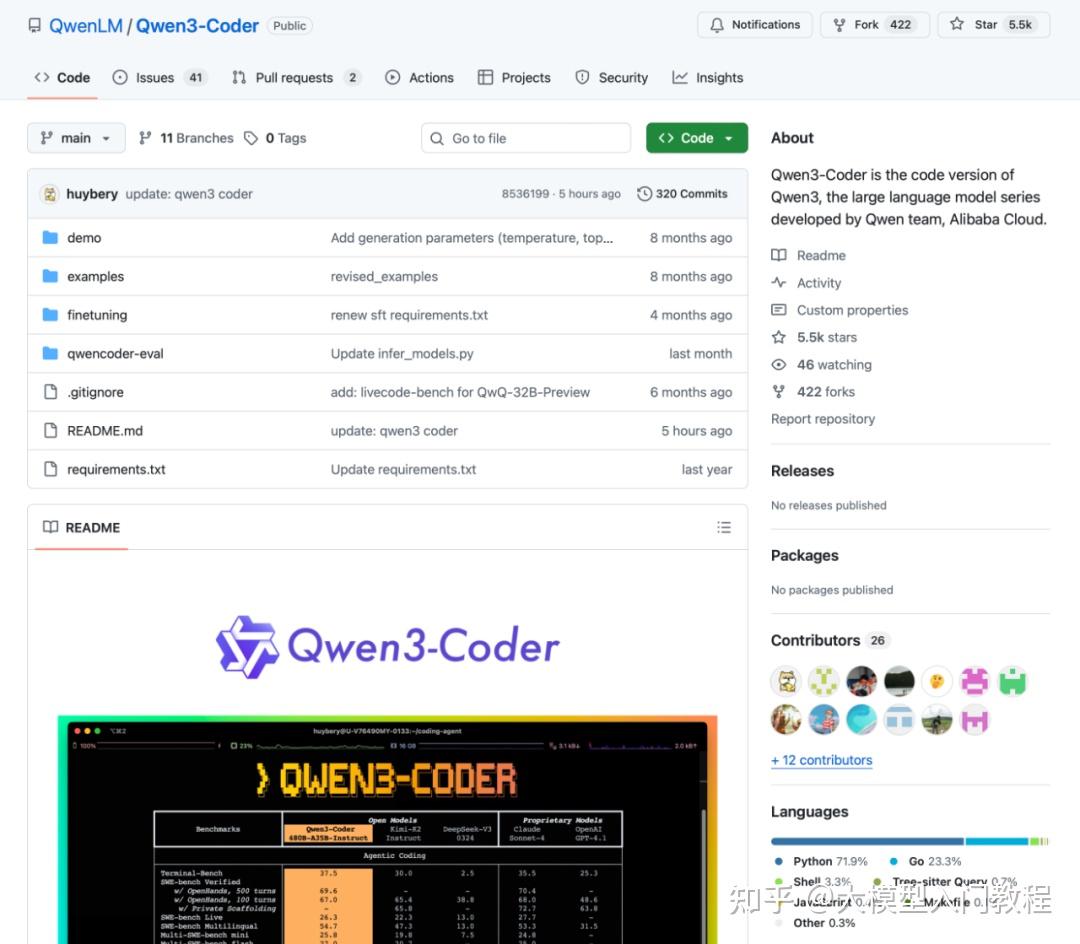Screen dimensions: 1080x944
Task: Click the Custom properties icon
Action: click(x=778, y=310)
